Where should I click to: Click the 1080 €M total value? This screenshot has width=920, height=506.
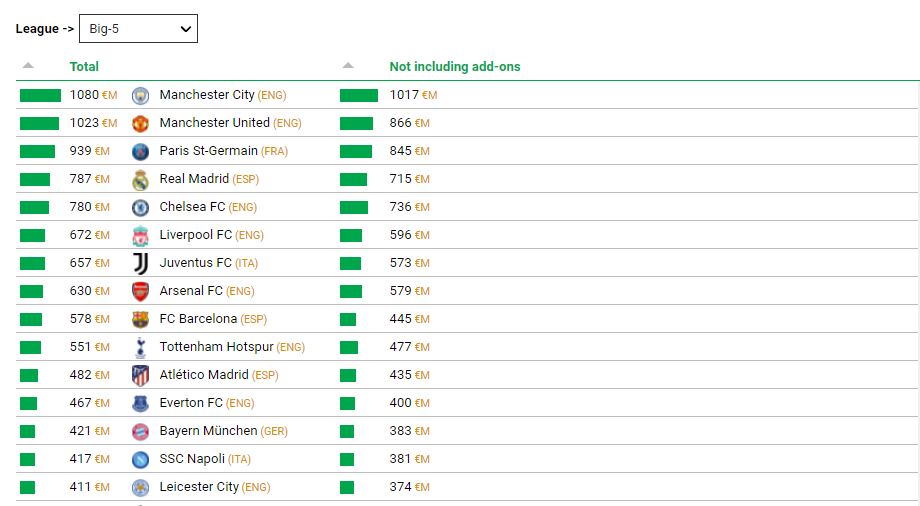[x=93, y=95]
